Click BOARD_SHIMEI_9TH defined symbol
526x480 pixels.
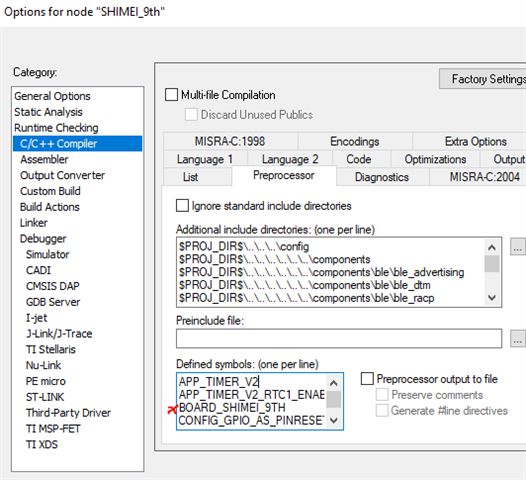click(x=232, y=408)
